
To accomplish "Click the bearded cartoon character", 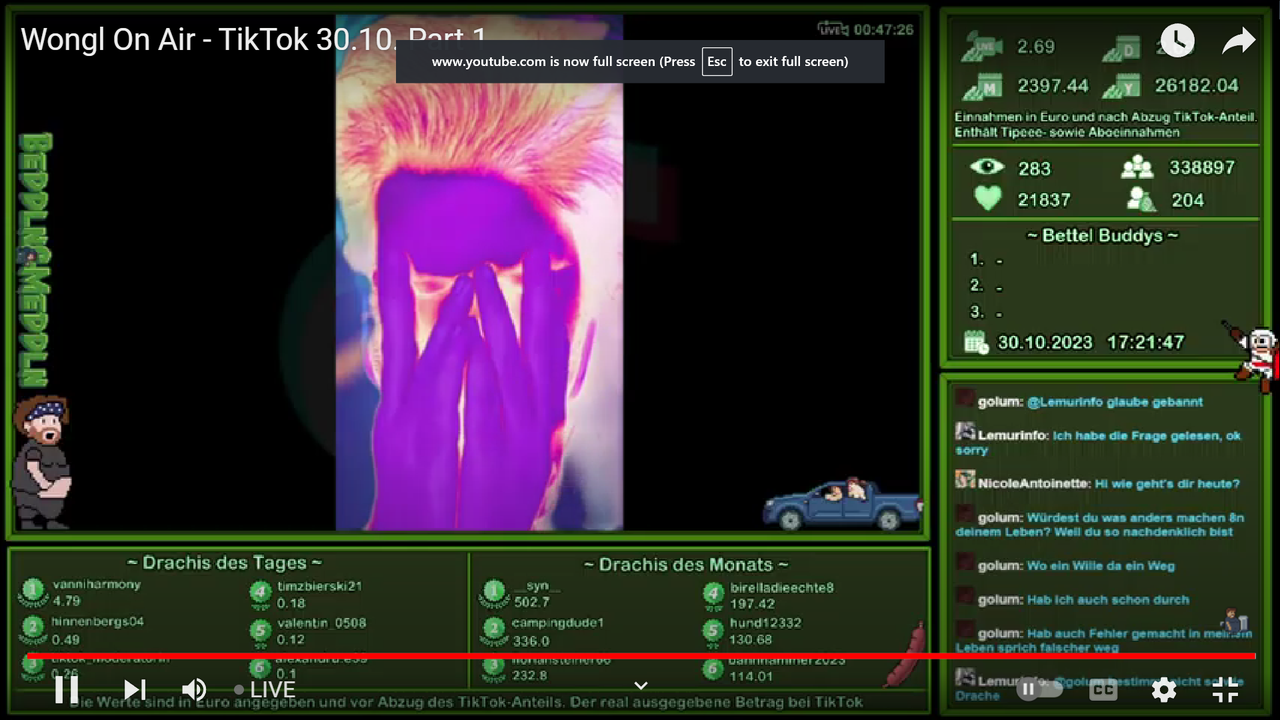I will [42, 462].
